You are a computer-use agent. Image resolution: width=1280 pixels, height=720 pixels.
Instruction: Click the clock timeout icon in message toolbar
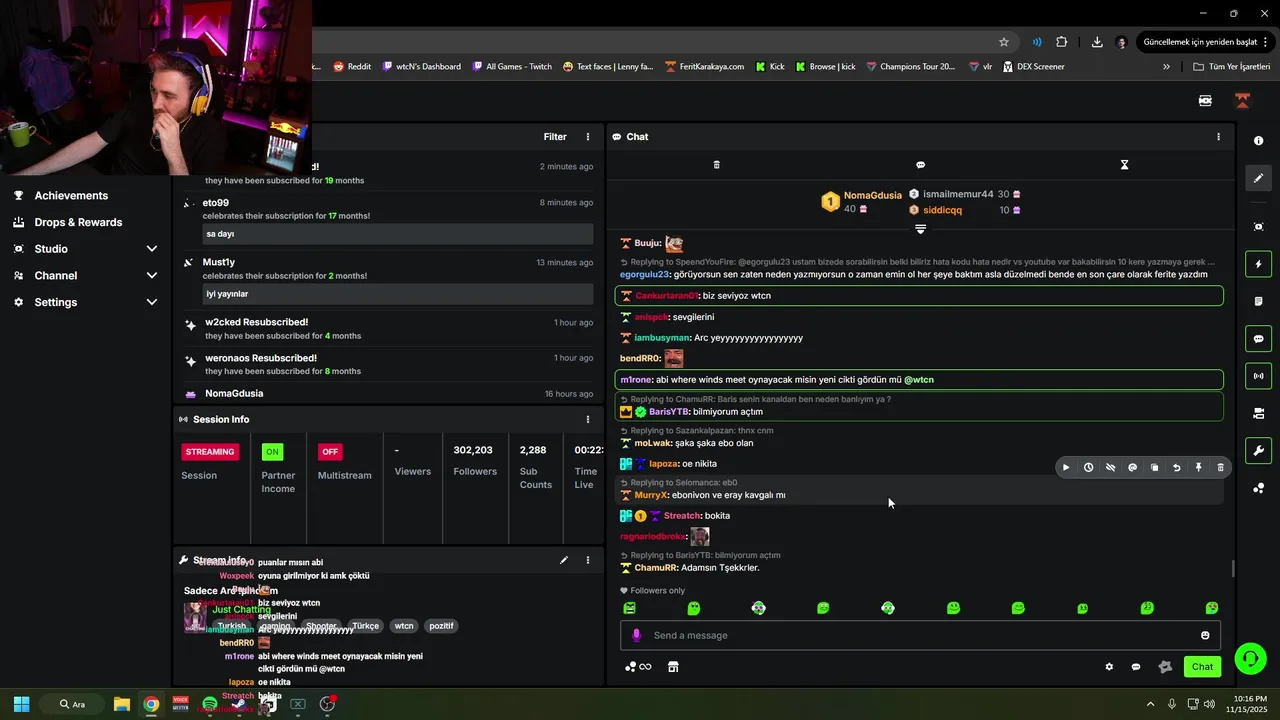coord(1088,467)
